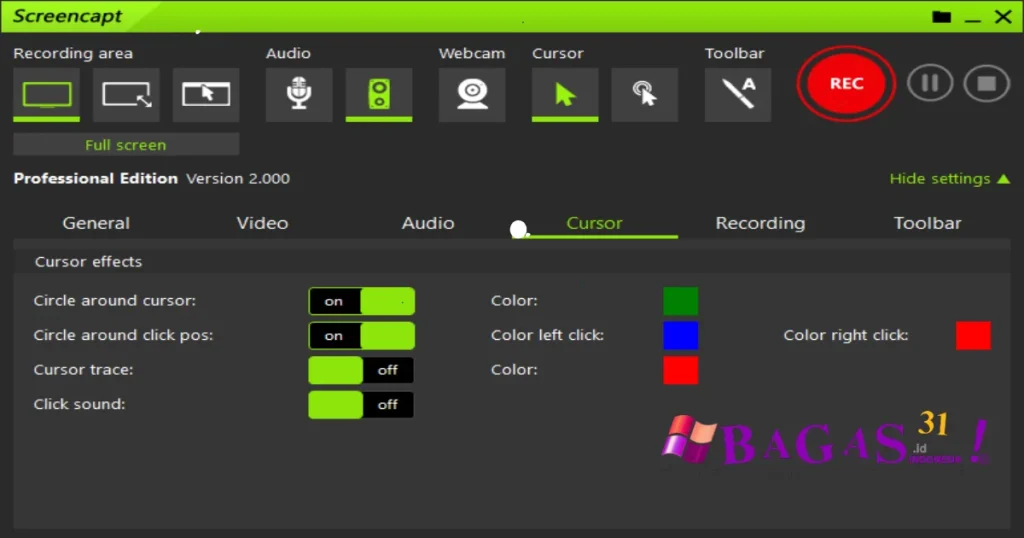Change red right click color swatch

point(973,336)
